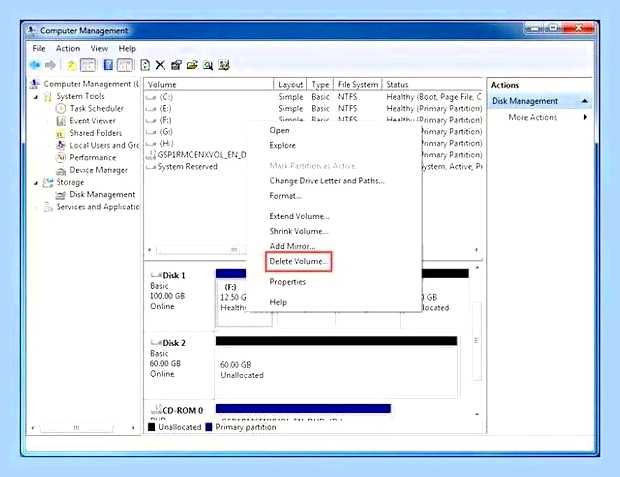Click the Services and Applications icon
Image resolution: width=620 pixels, height=477 pixels.
click(x=48, y=207)
